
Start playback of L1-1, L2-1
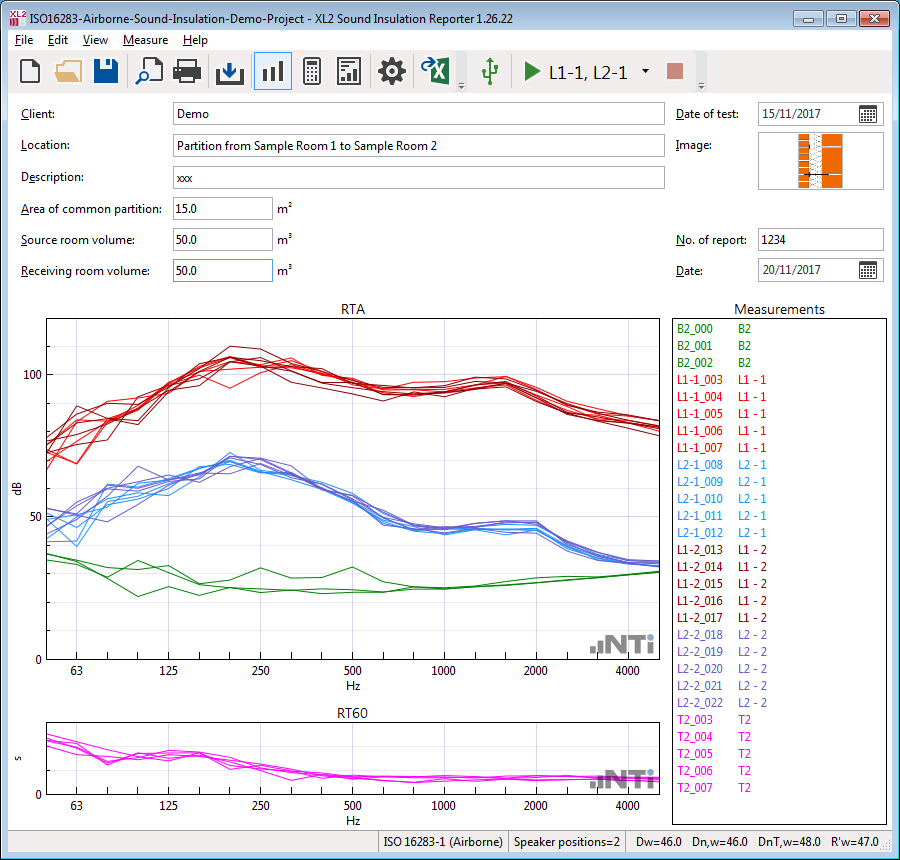coord(532,71)
